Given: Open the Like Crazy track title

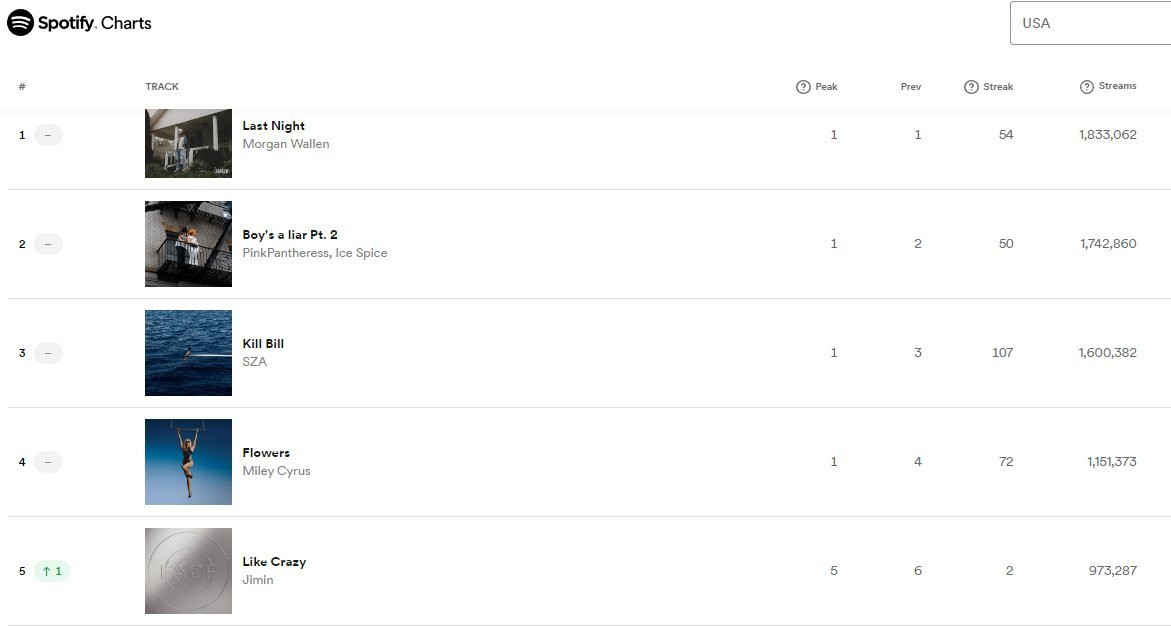Looking at the screenshot, I should [274, 562].
